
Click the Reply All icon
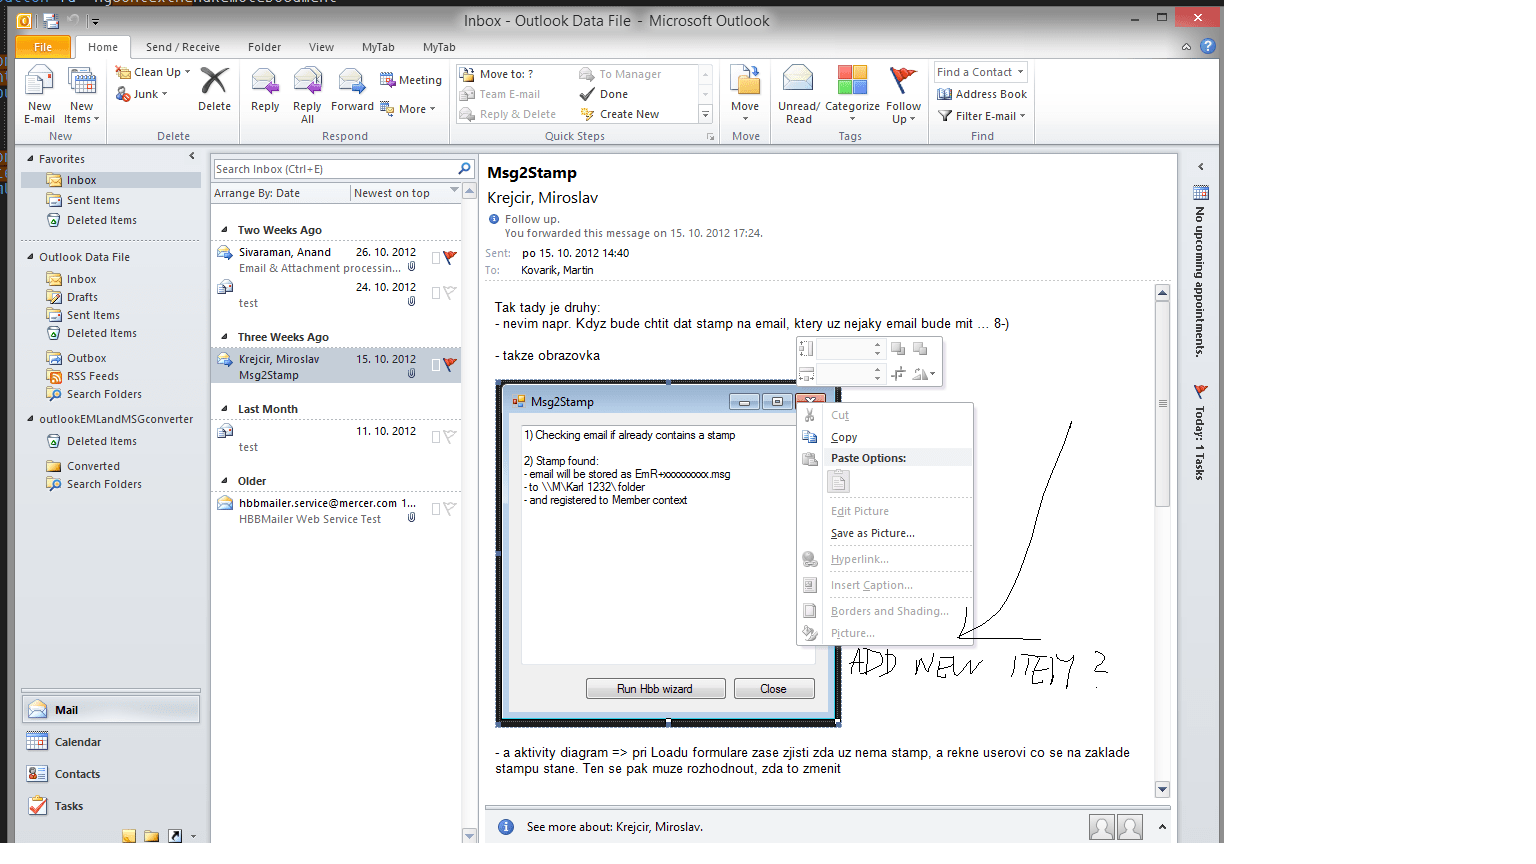307,82
